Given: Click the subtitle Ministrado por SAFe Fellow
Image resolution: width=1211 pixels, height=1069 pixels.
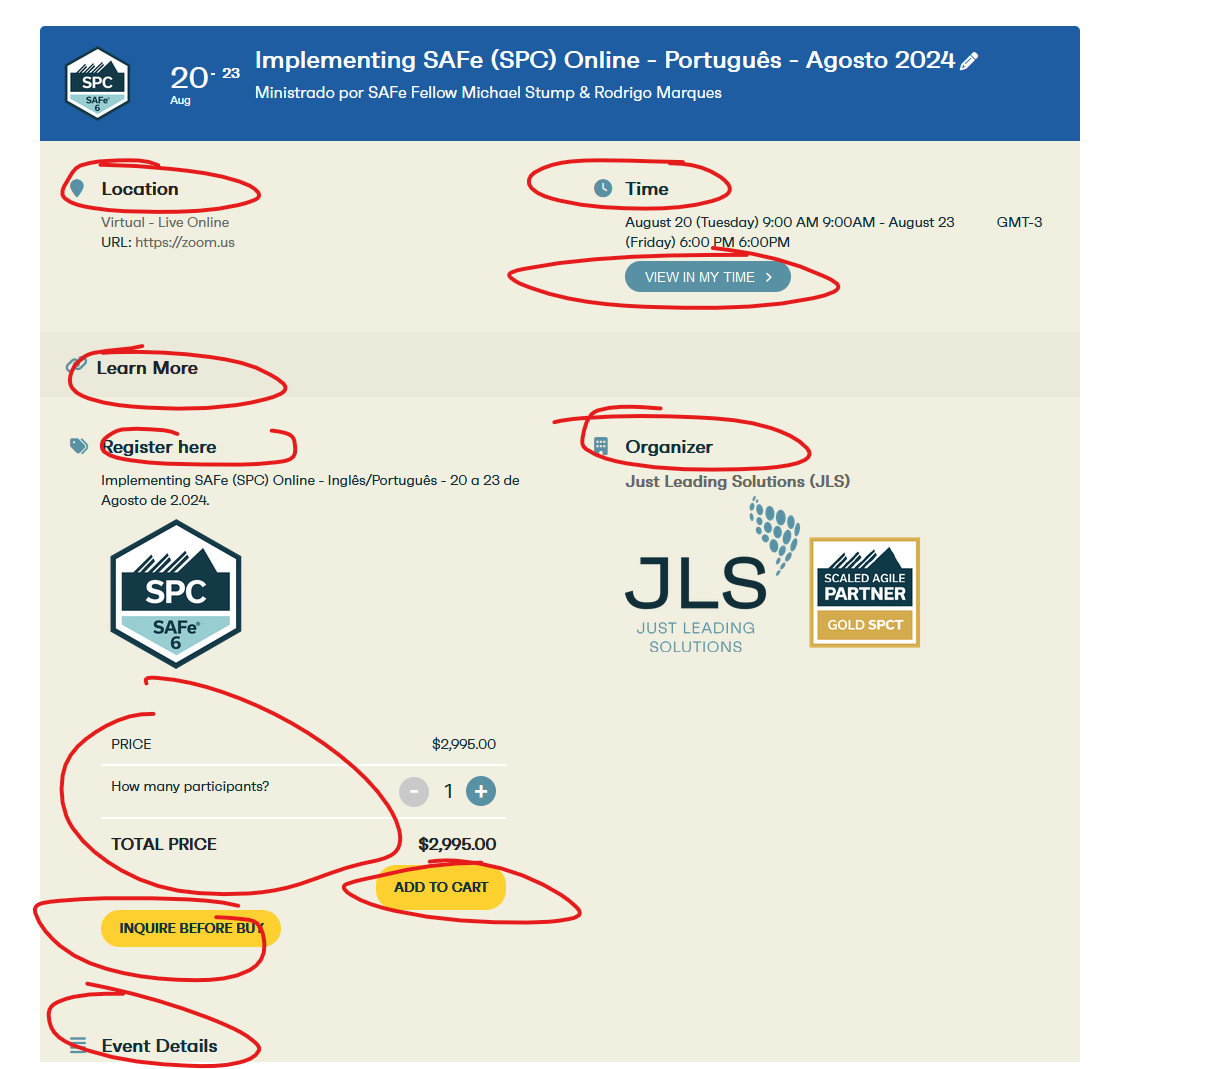Looking at the screenshot, I should coord(488,92).
